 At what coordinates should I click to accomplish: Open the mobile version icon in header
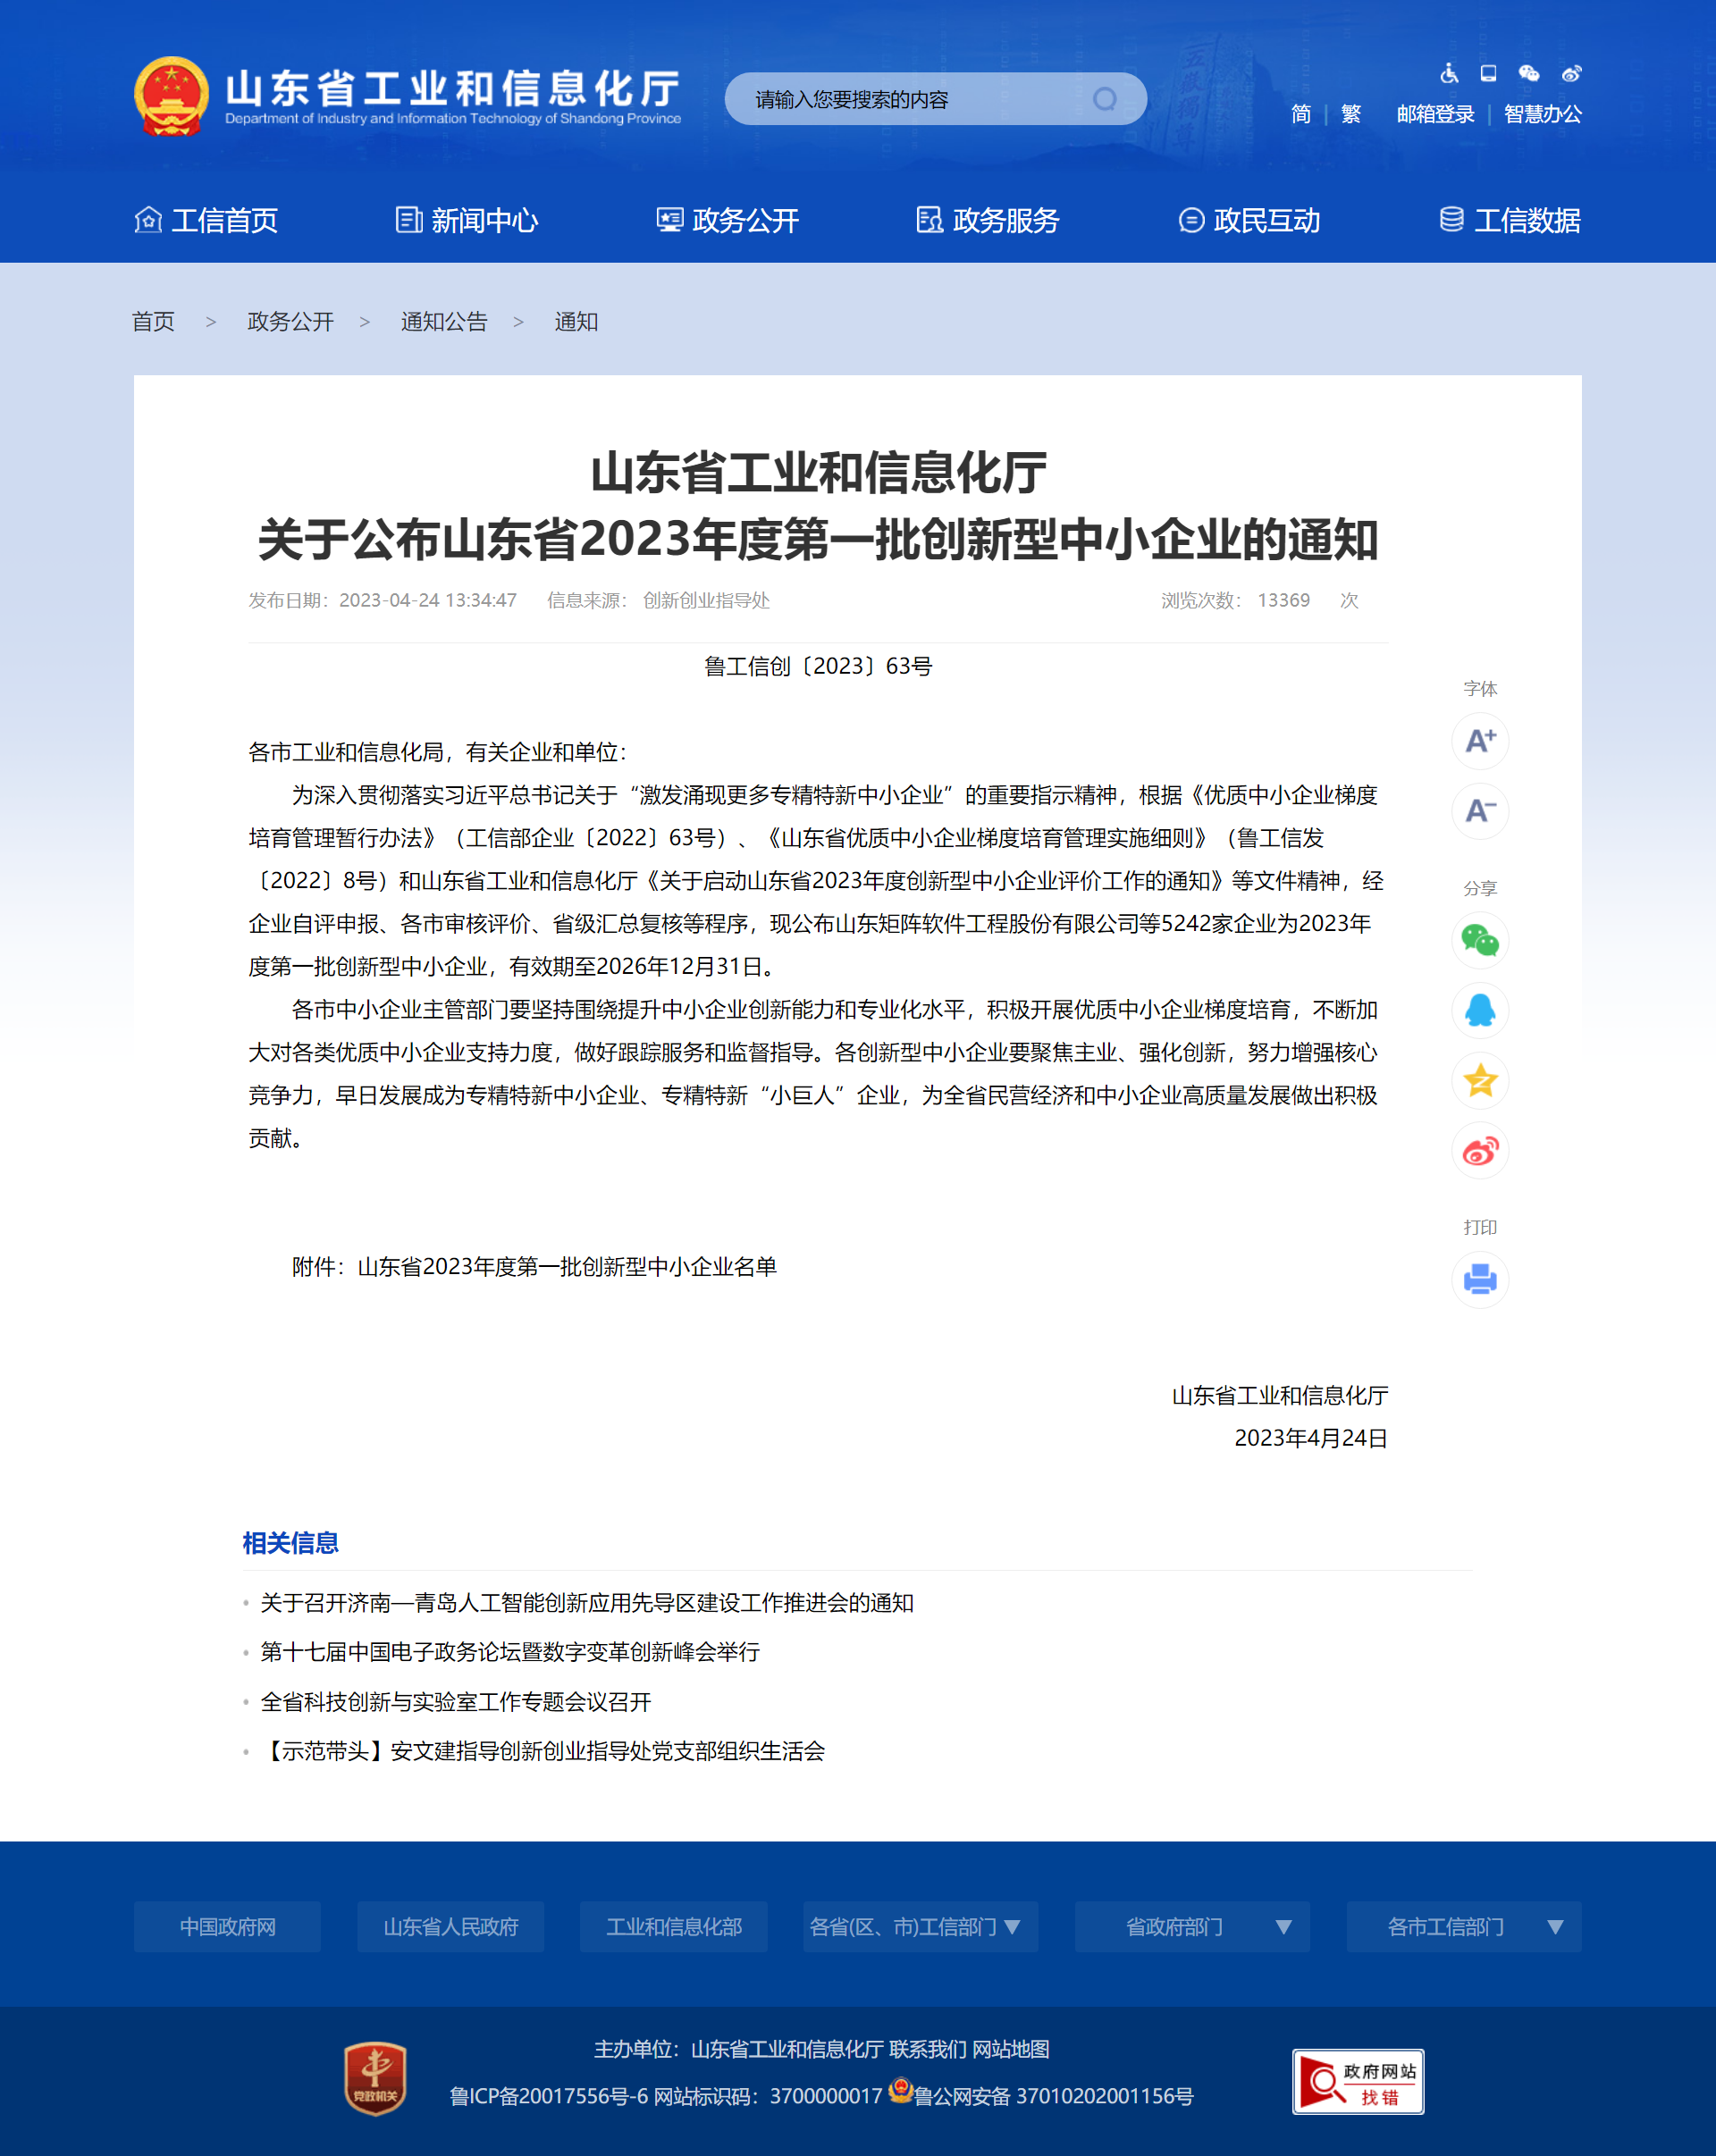1487,72
